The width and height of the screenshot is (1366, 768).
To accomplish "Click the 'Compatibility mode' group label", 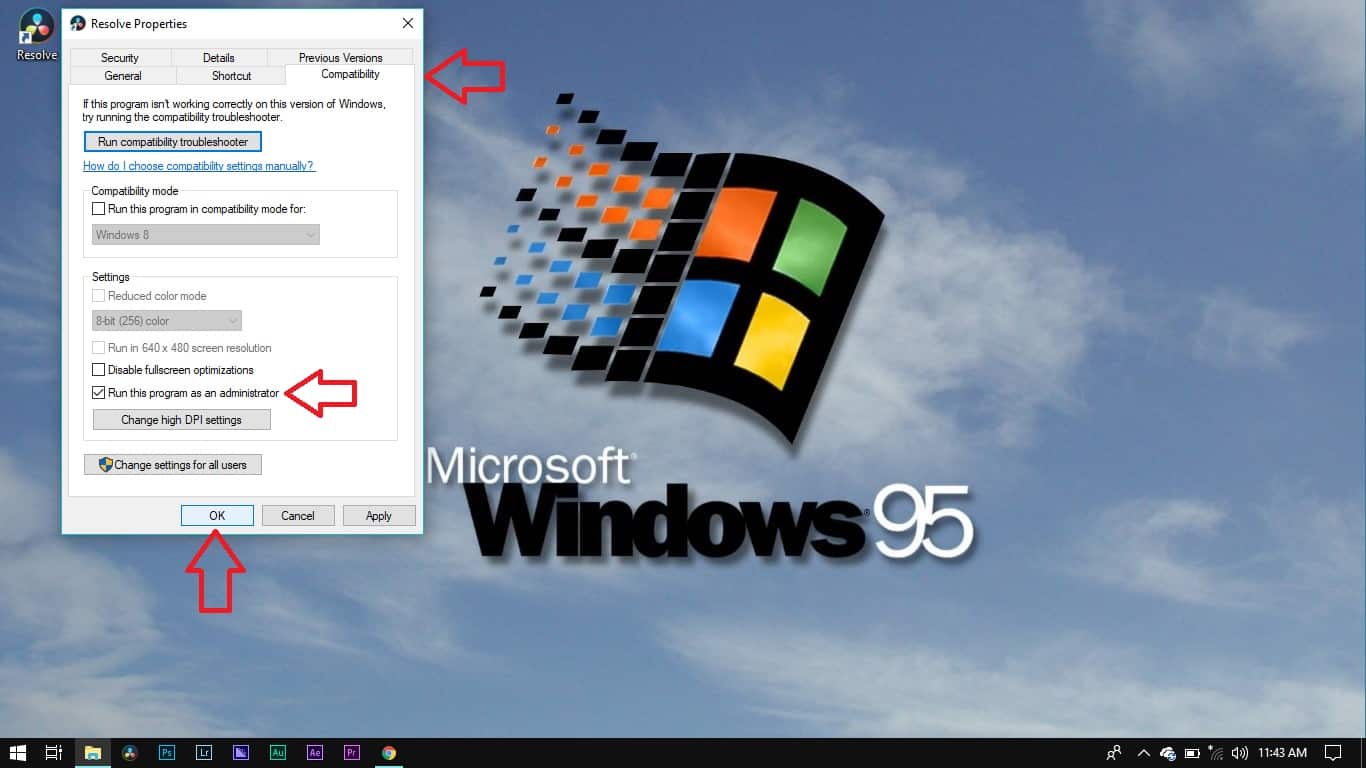I will click(x=135, y=191).
